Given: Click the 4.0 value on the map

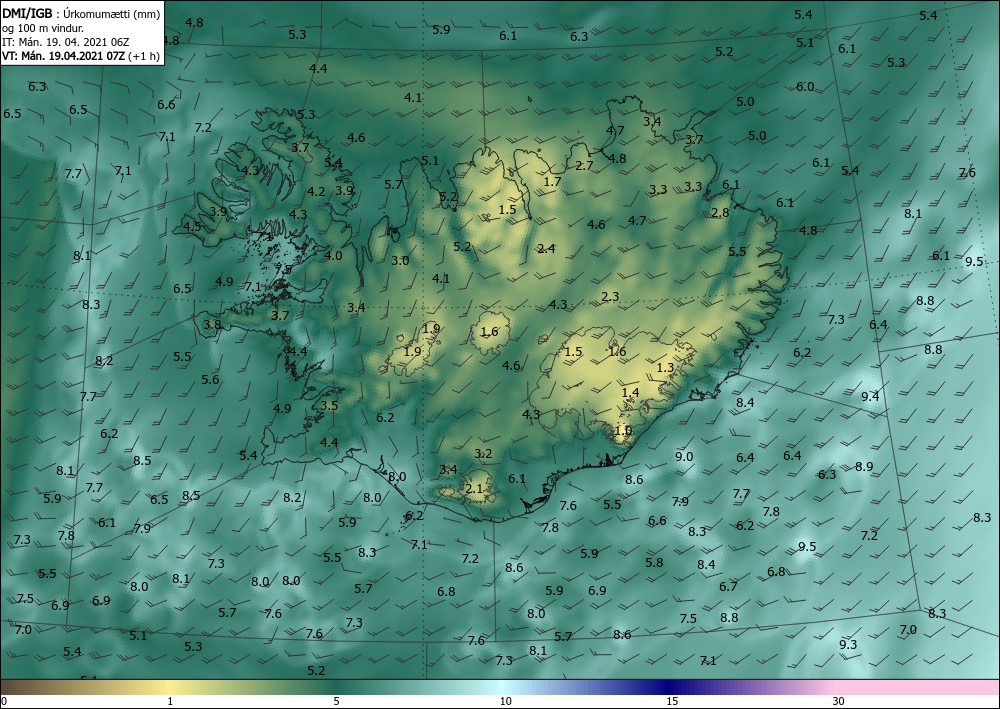Looking at the screenshot, I should pos(334,256).
